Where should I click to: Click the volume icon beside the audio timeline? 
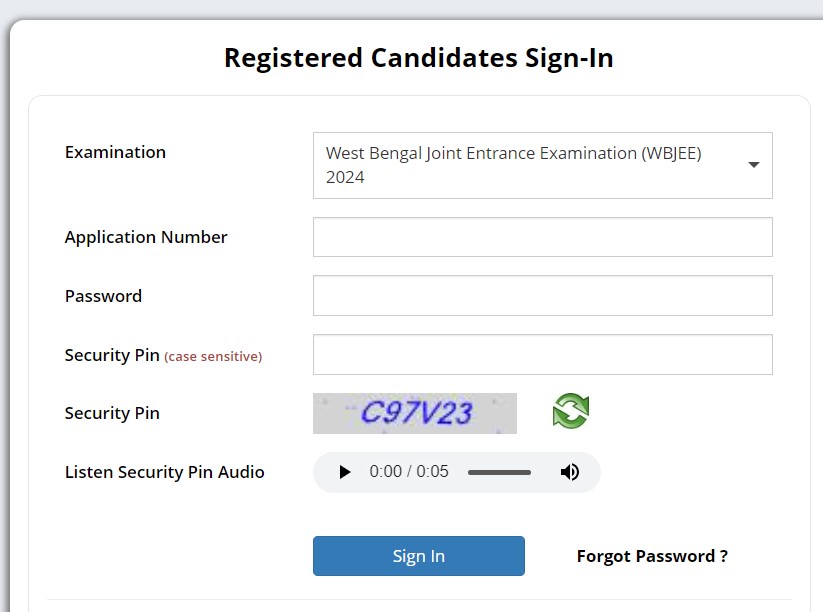570,471
